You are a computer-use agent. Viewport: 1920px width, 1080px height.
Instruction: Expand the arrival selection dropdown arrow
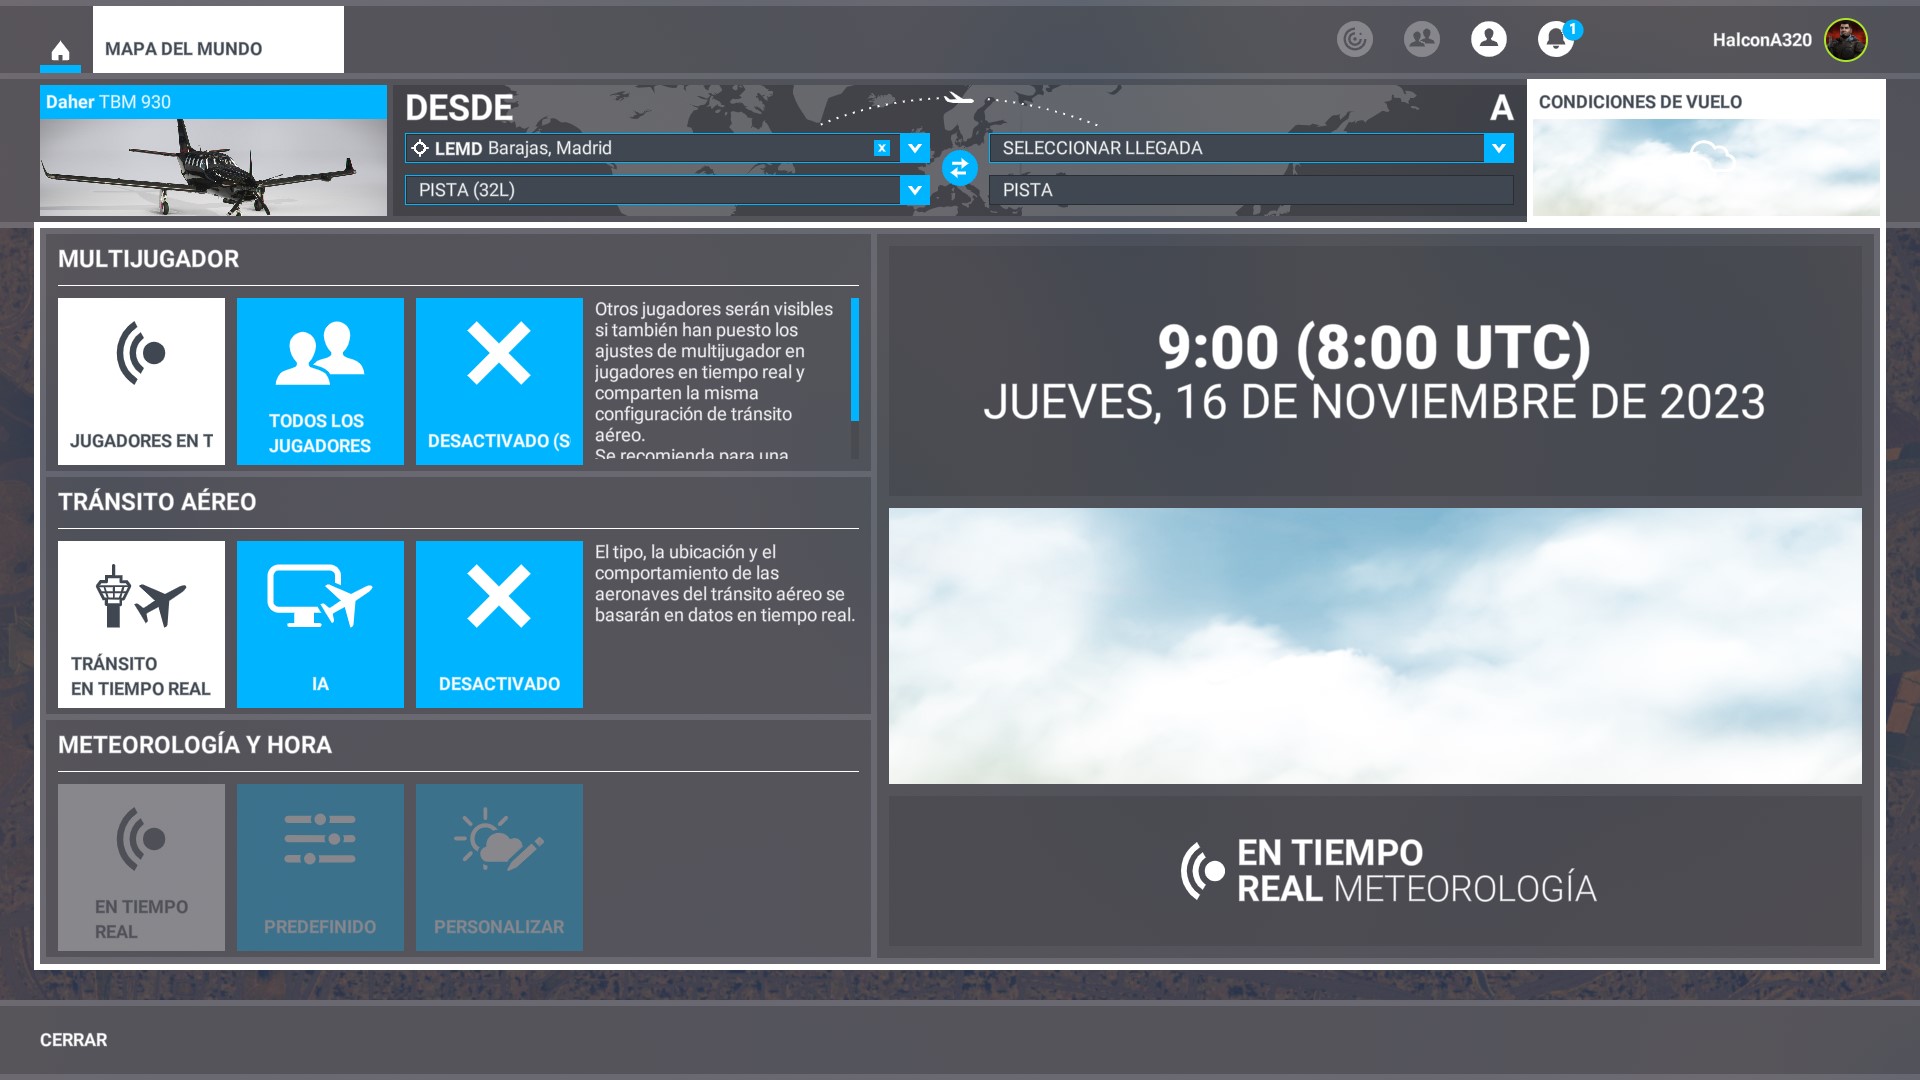(x=1498, y=148)
